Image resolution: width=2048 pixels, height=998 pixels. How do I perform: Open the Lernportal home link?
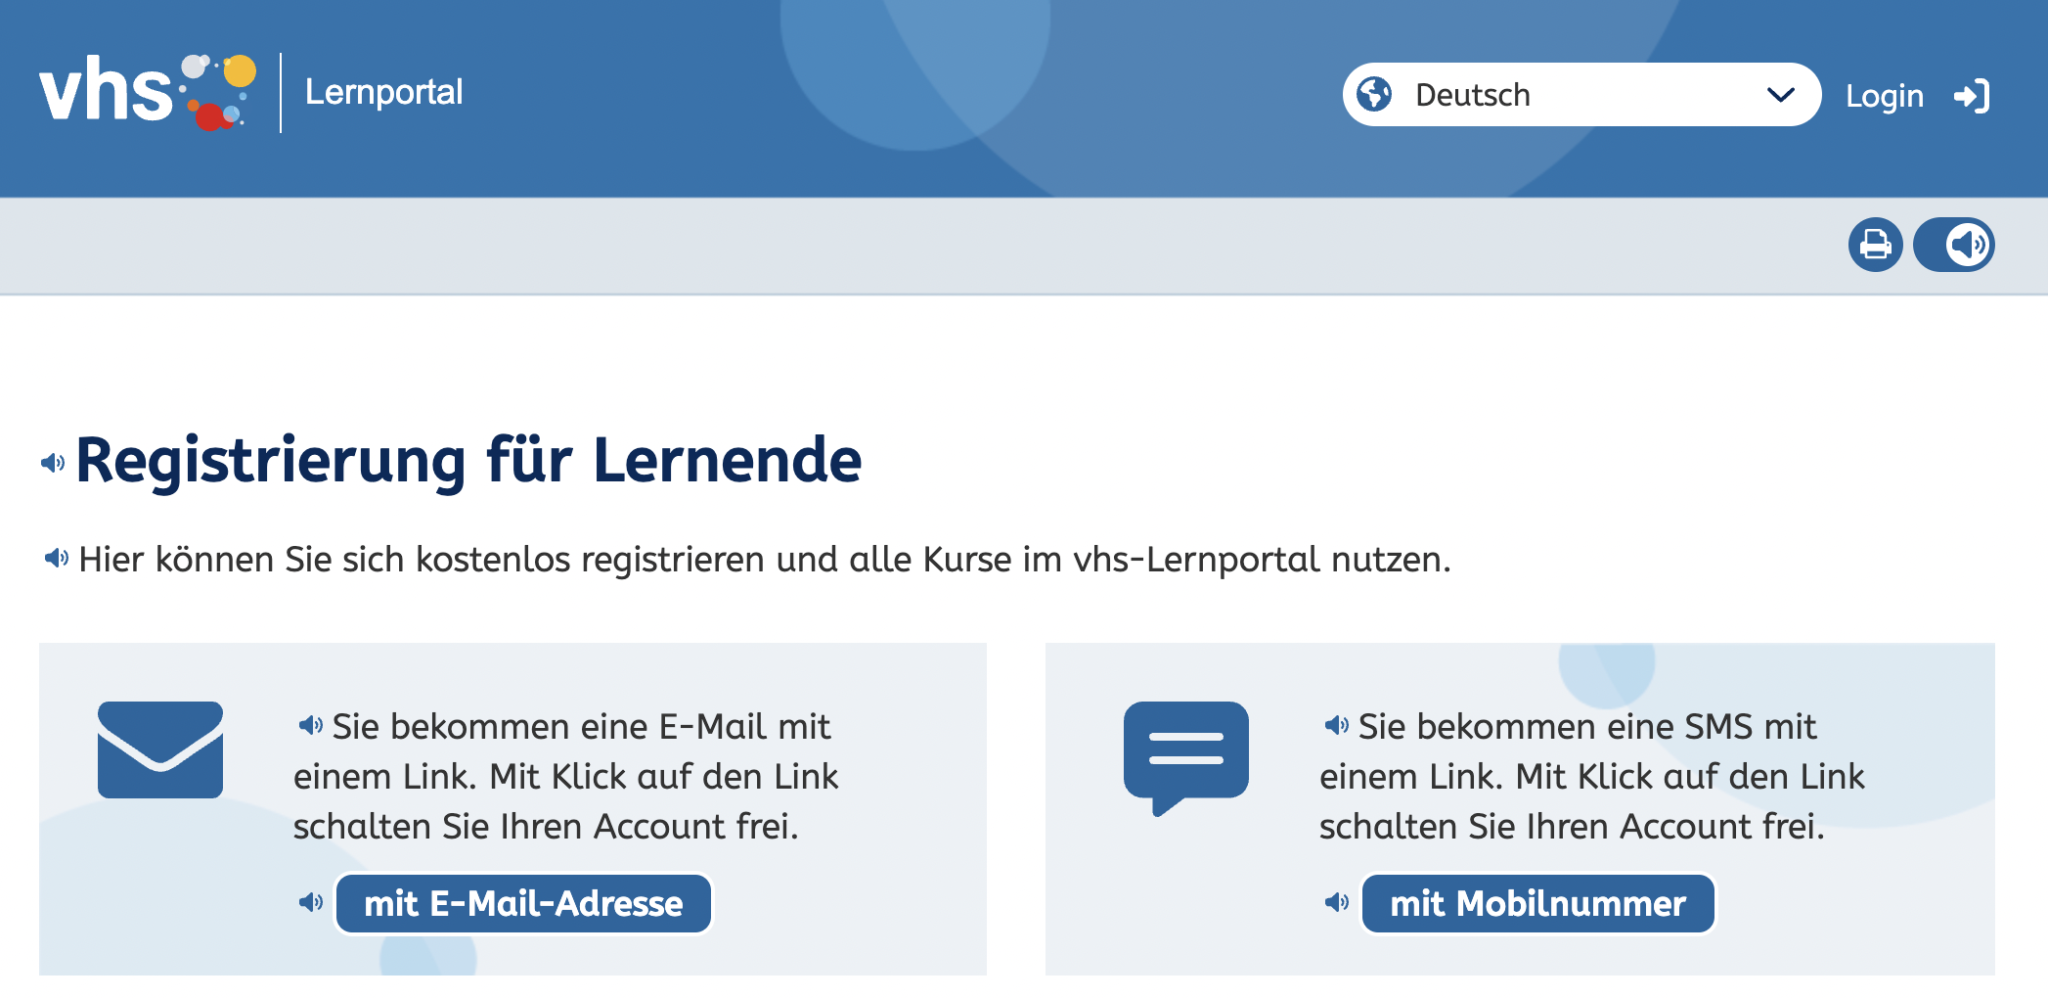tap(383, 92)
